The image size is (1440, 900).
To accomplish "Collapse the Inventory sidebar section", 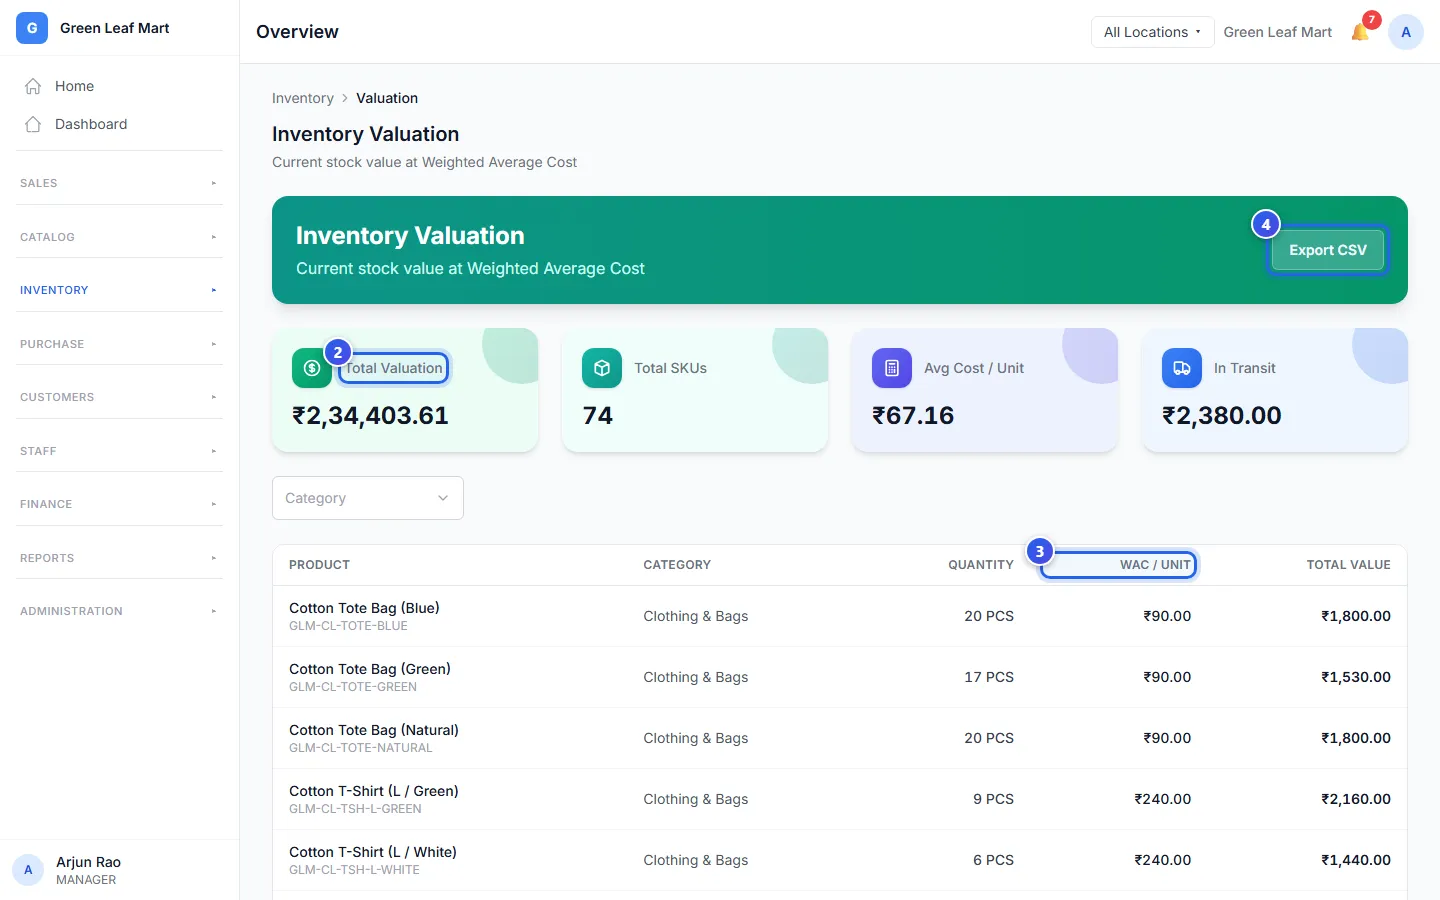I will coord(119,290).
